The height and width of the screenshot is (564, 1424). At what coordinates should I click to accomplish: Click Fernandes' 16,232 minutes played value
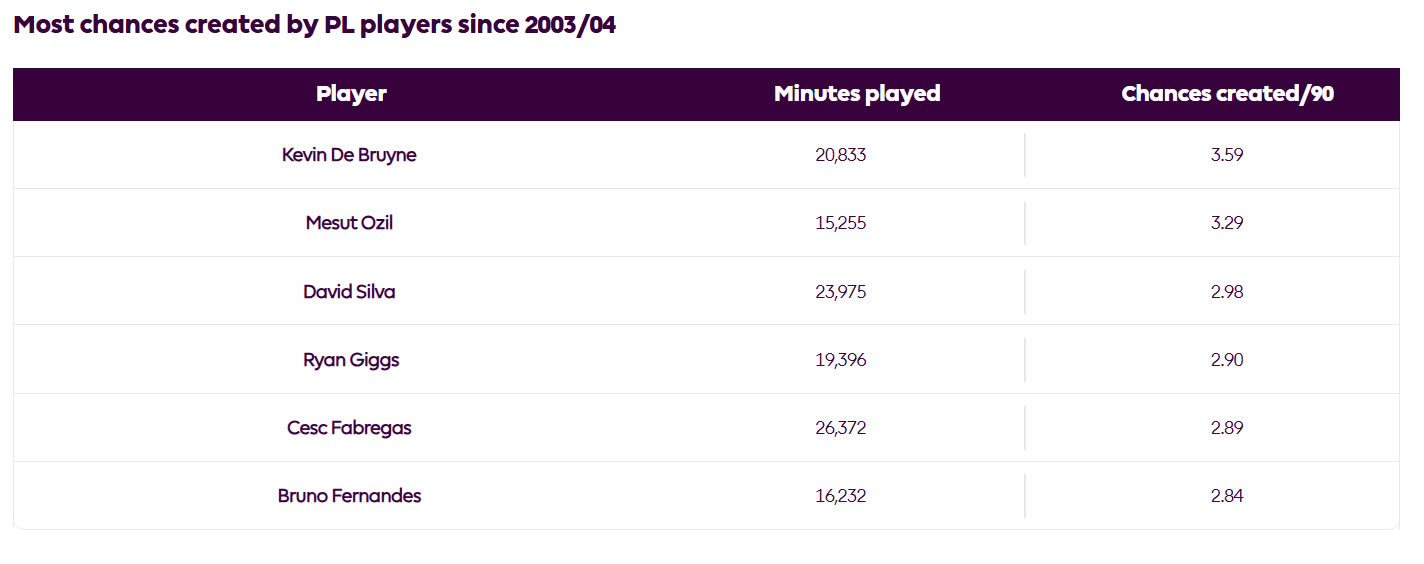pos(841,496)
